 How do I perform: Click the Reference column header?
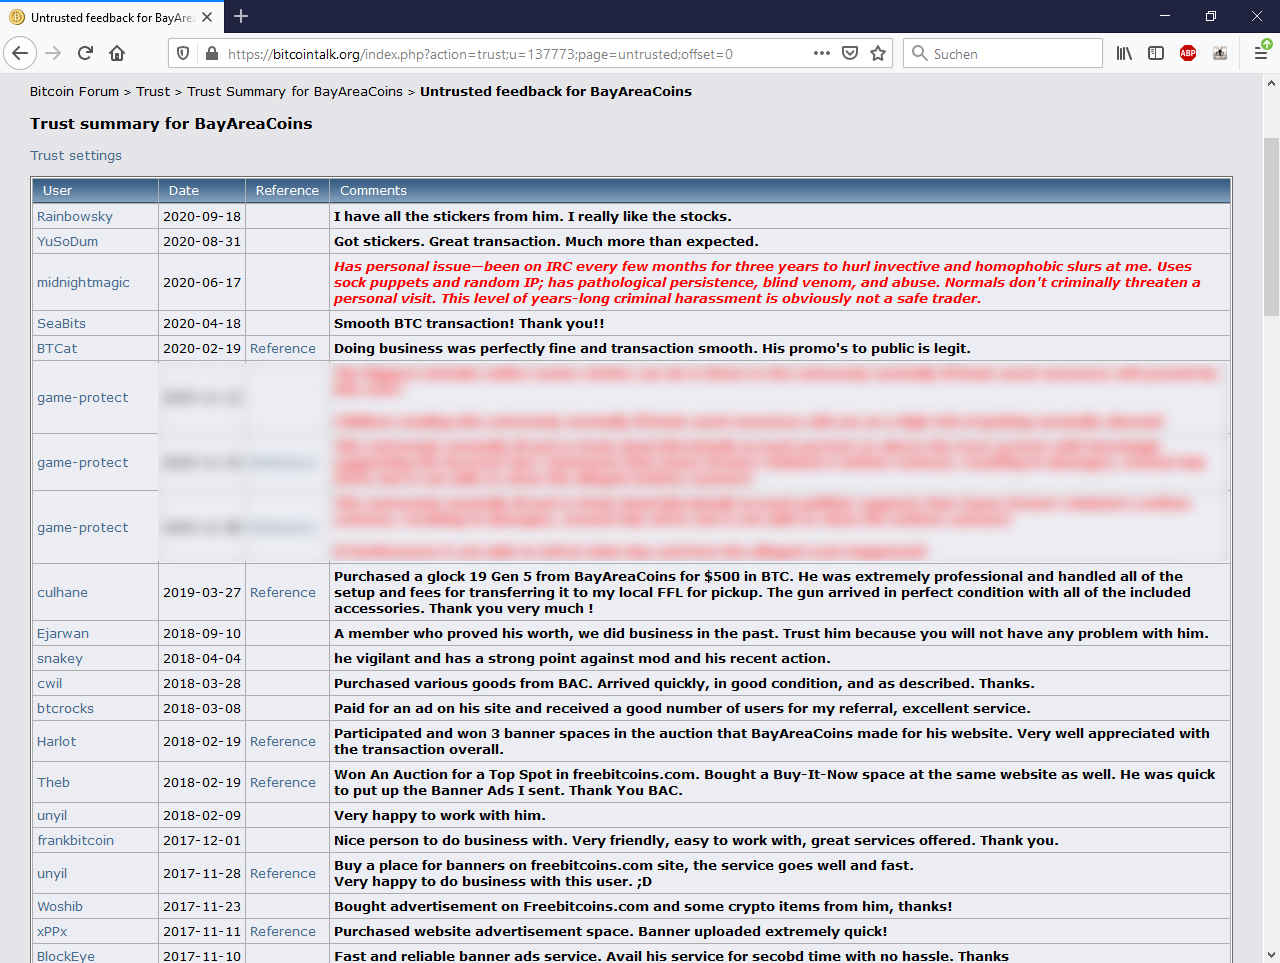pos(287,190)
